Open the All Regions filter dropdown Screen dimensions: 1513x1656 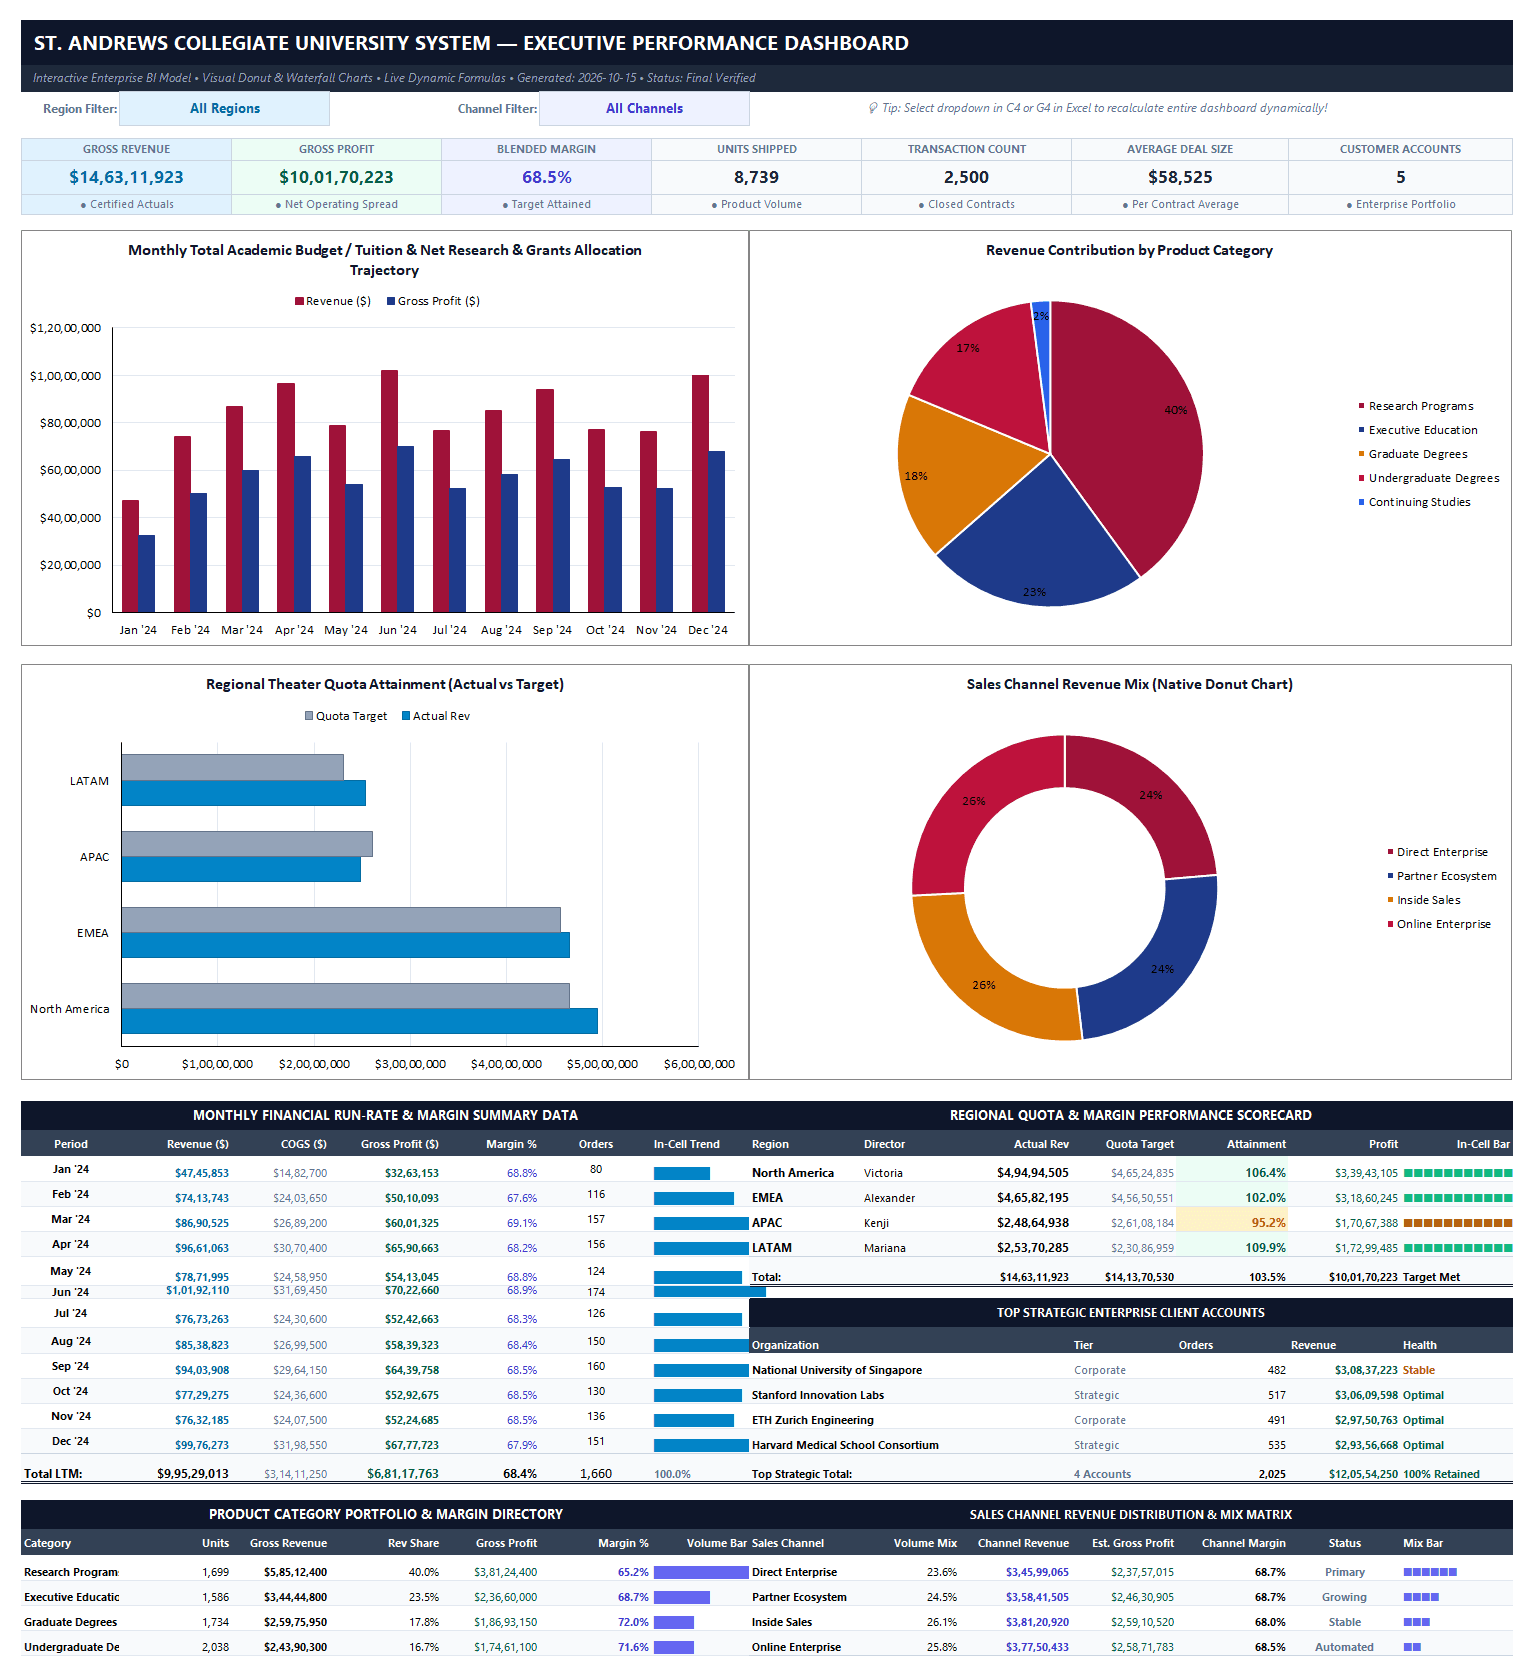pos(224,108)
